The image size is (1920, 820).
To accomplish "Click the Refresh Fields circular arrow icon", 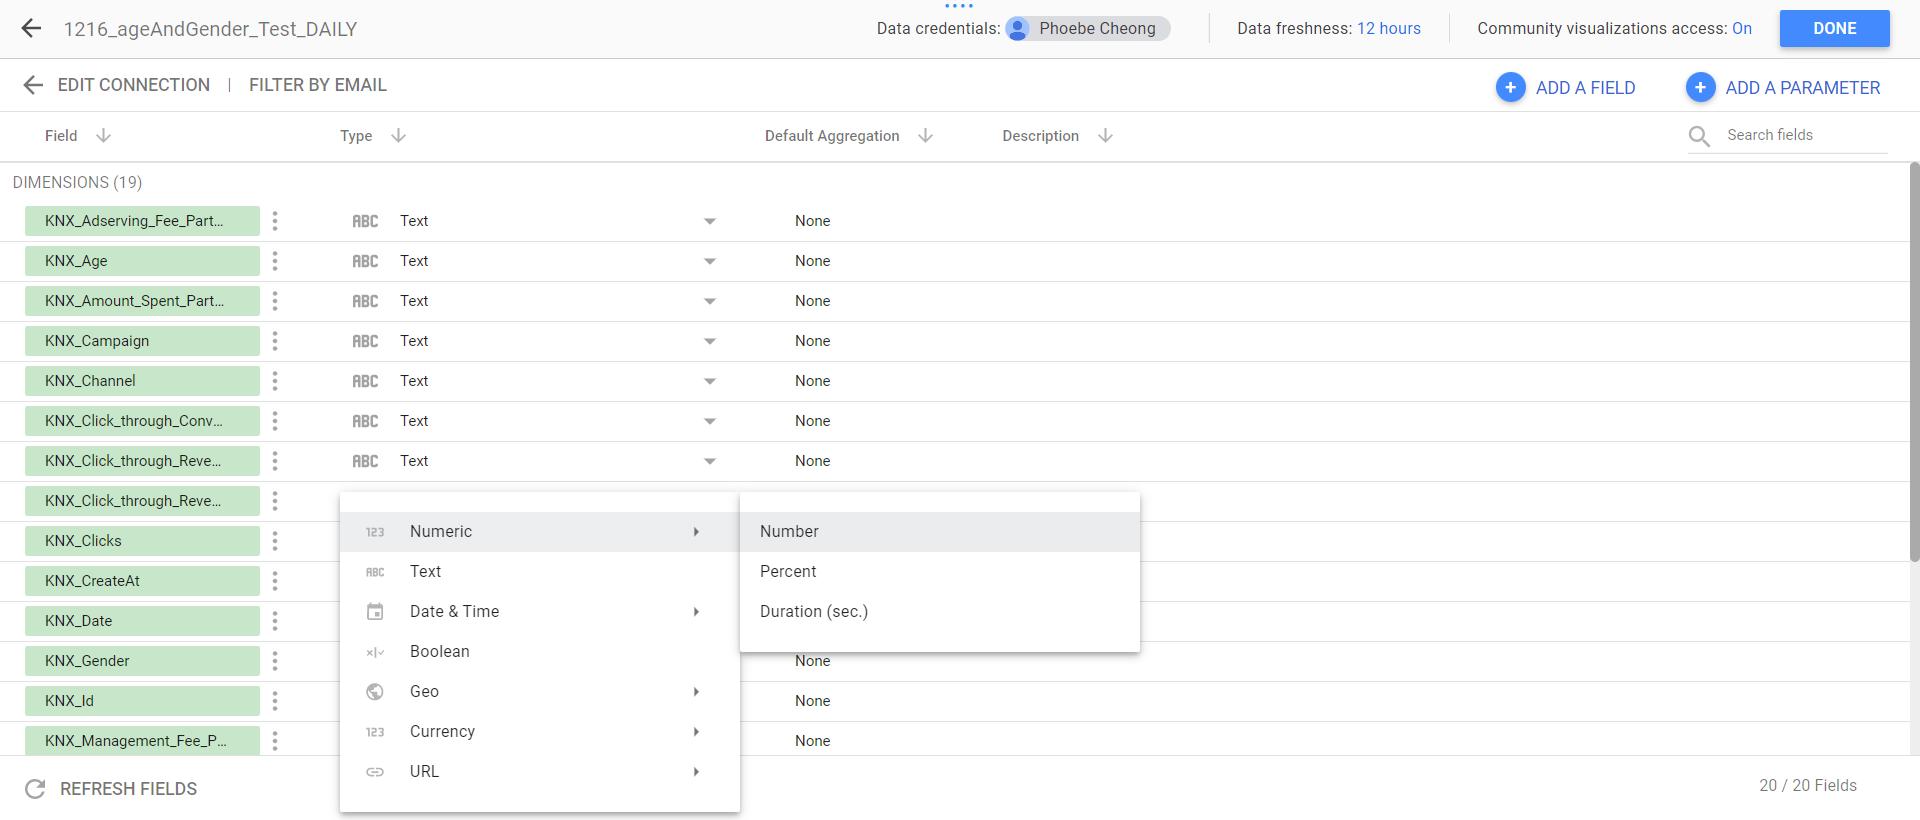I will coord(35,789).
